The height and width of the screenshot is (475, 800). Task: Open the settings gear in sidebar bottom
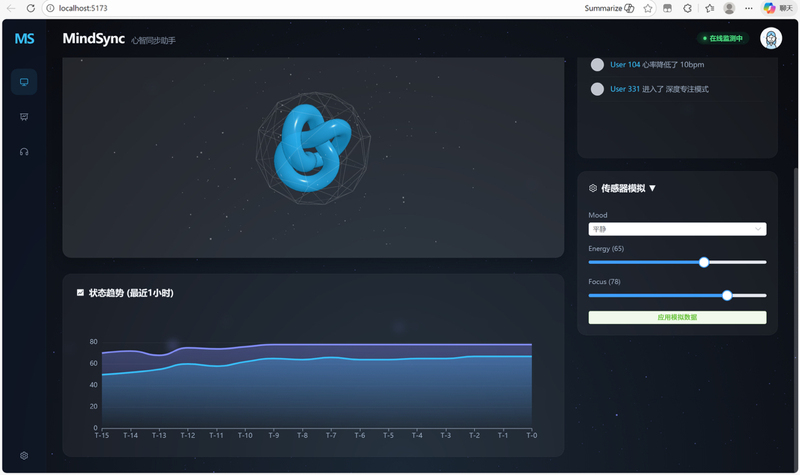24,456
